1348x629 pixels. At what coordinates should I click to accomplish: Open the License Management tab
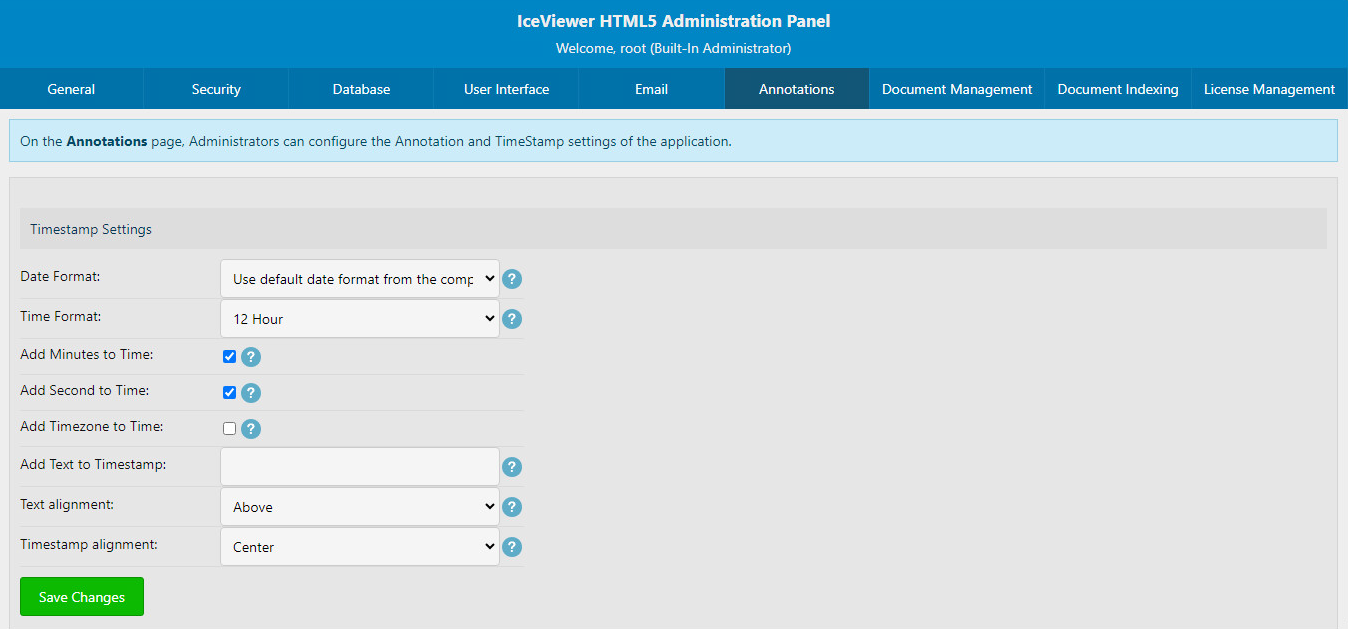pyautogui.click(x=1269, y=89)
